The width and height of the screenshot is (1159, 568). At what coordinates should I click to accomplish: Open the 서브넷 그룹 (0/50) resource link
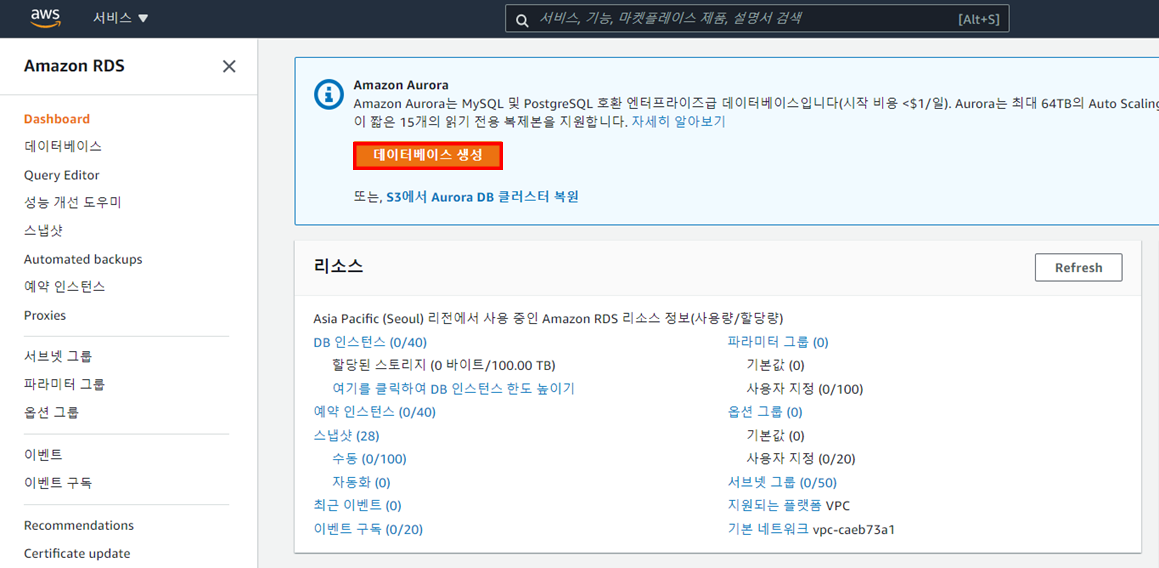tap(782, 483)
